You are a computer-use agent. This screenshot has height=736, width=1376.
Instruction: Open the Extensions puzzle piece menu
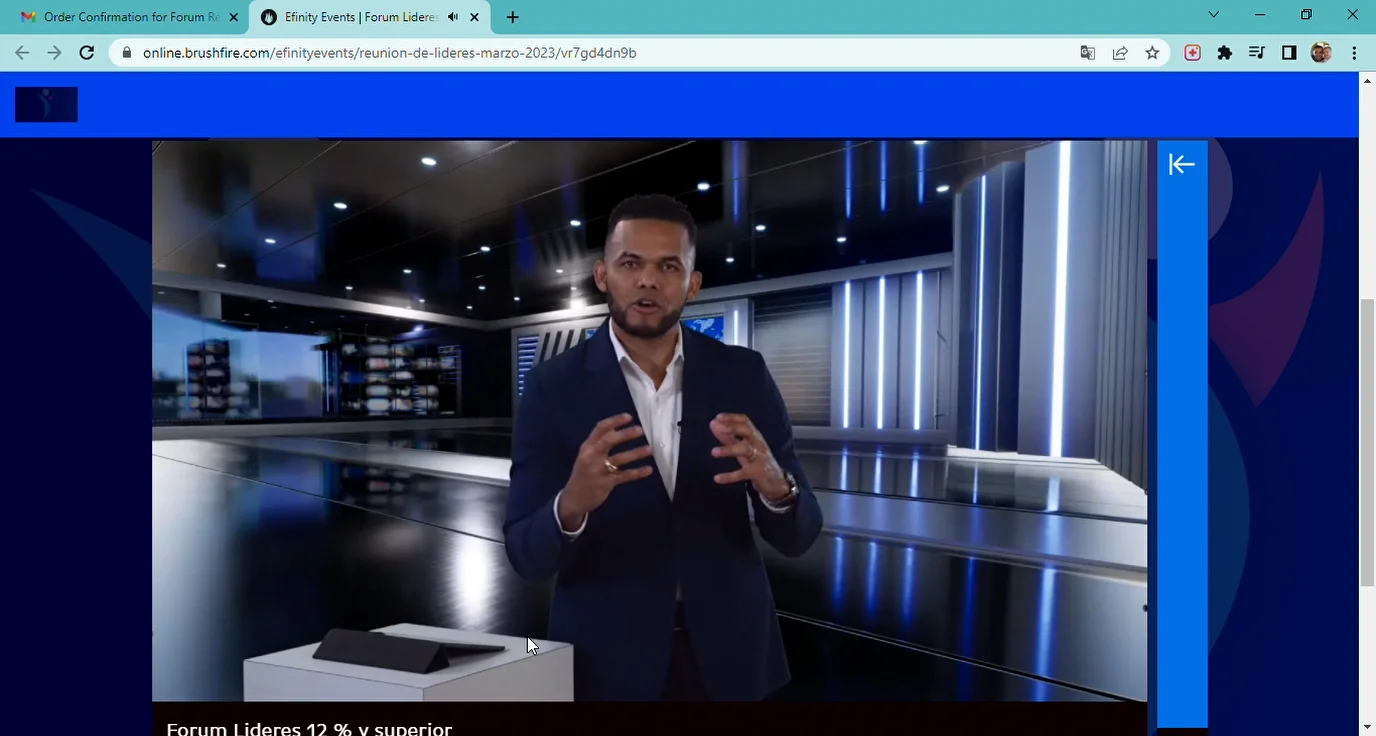(x=1225, y=53)
